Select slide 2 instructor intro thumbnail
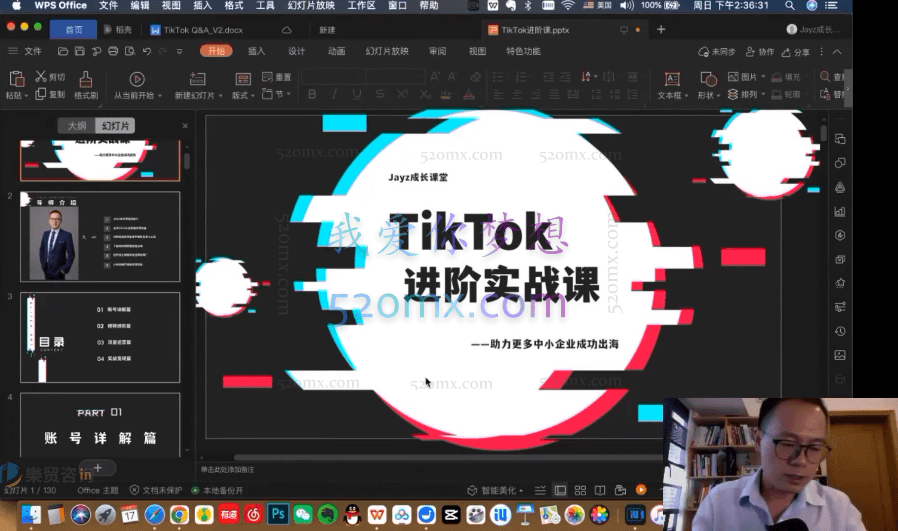898x531 pixels. pos(100,237)
